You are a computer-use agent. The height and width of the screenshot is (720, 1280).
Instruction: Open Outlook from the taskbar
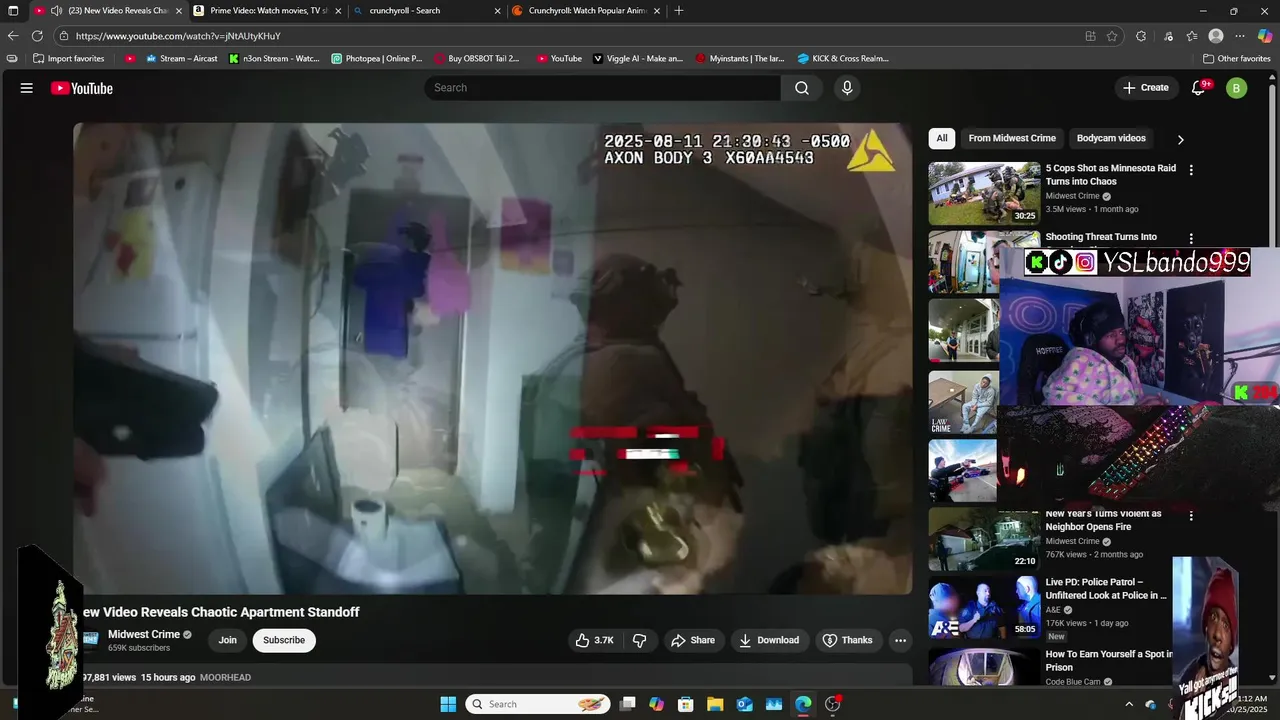744,704
